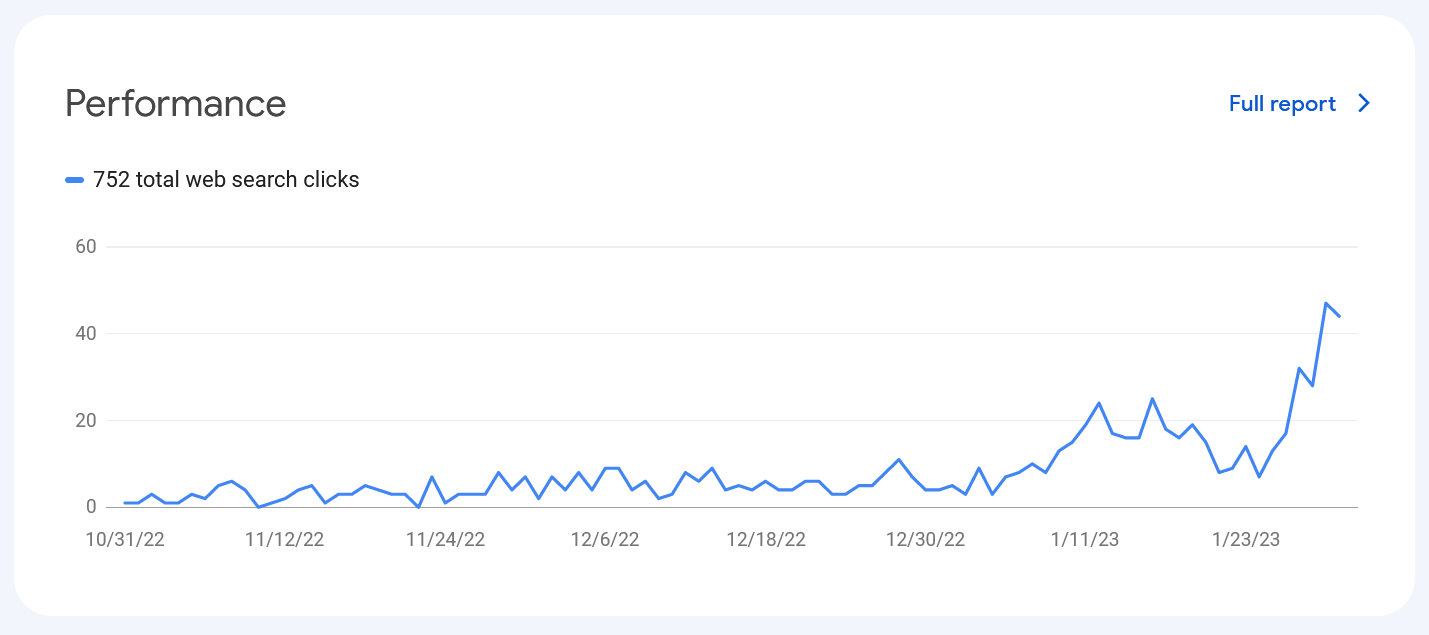1429x635 pixels.
Task: Click the 60 value label on the y-axis
Action: click(85, 247)
